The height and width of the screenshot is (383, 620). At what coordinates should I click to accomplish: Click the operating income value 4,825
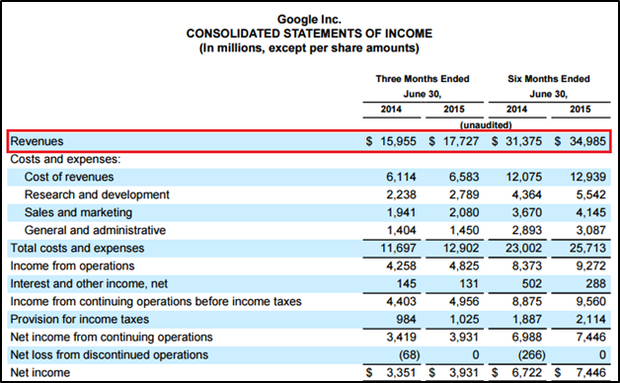[x=464, y=266]
